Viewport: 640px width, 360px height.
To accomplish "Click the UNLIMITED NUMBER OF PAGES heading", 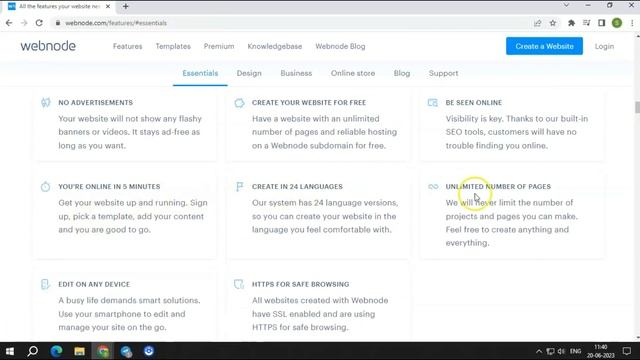I will pos(498,187).
